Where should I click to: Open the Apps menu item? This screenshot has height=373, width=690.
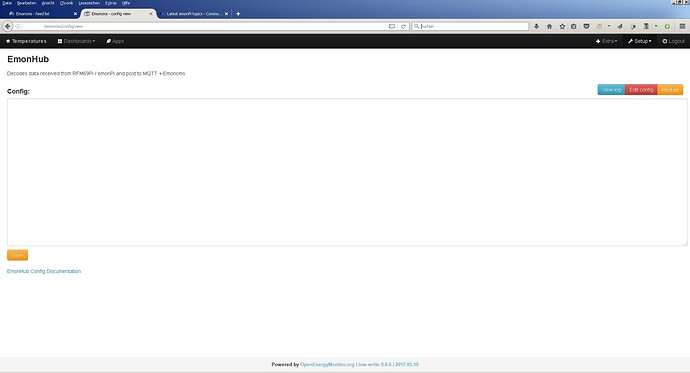pyautogui.click(x=115, y=41)
